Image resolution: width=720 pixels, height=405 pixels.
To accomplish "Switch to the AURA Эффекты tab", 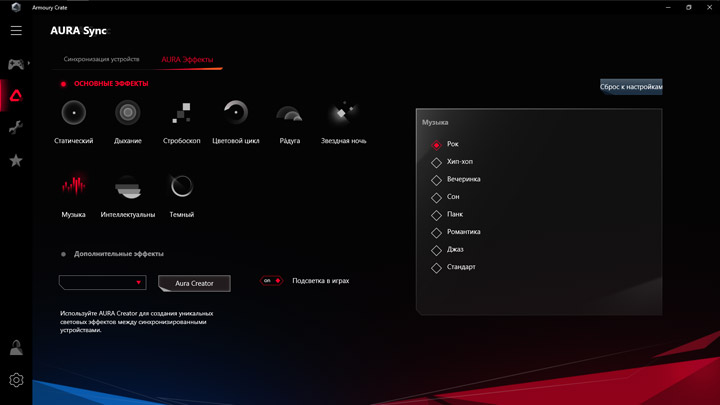I will (187, 60).
